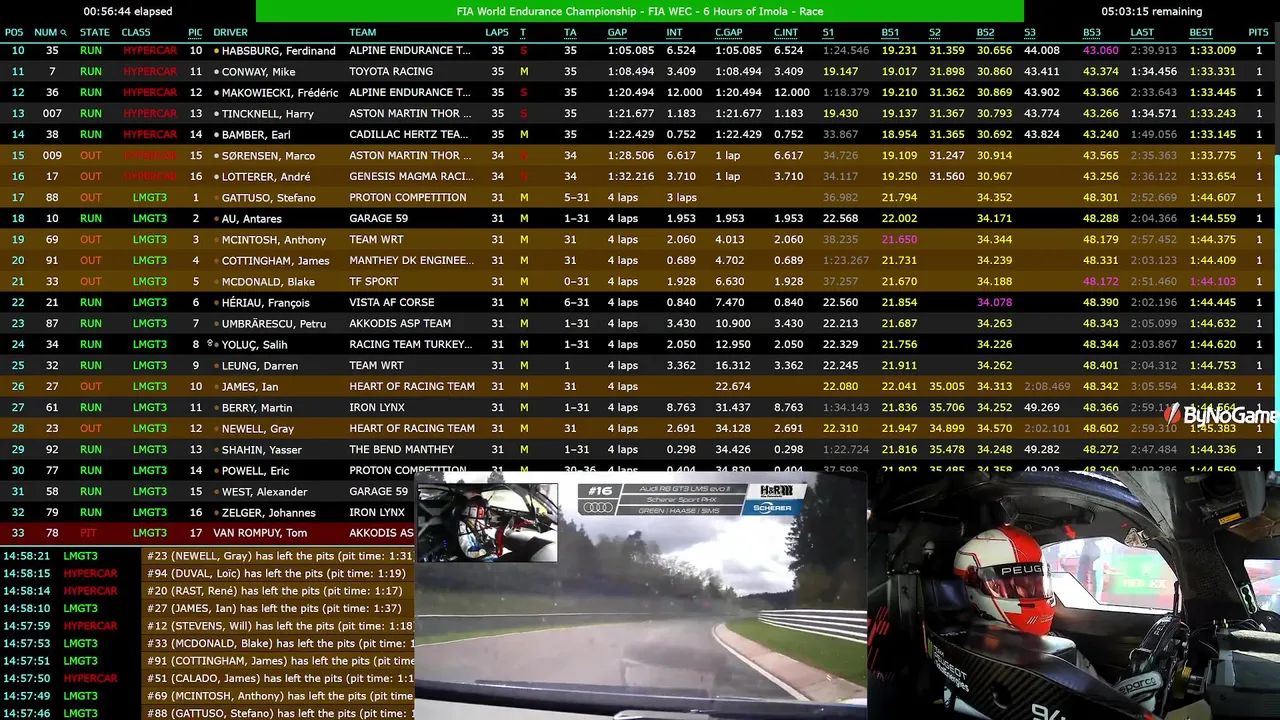The image size is (1280, 720).
Task: Click the search magnifier next to NUM
Action: (x=64, y=33)
